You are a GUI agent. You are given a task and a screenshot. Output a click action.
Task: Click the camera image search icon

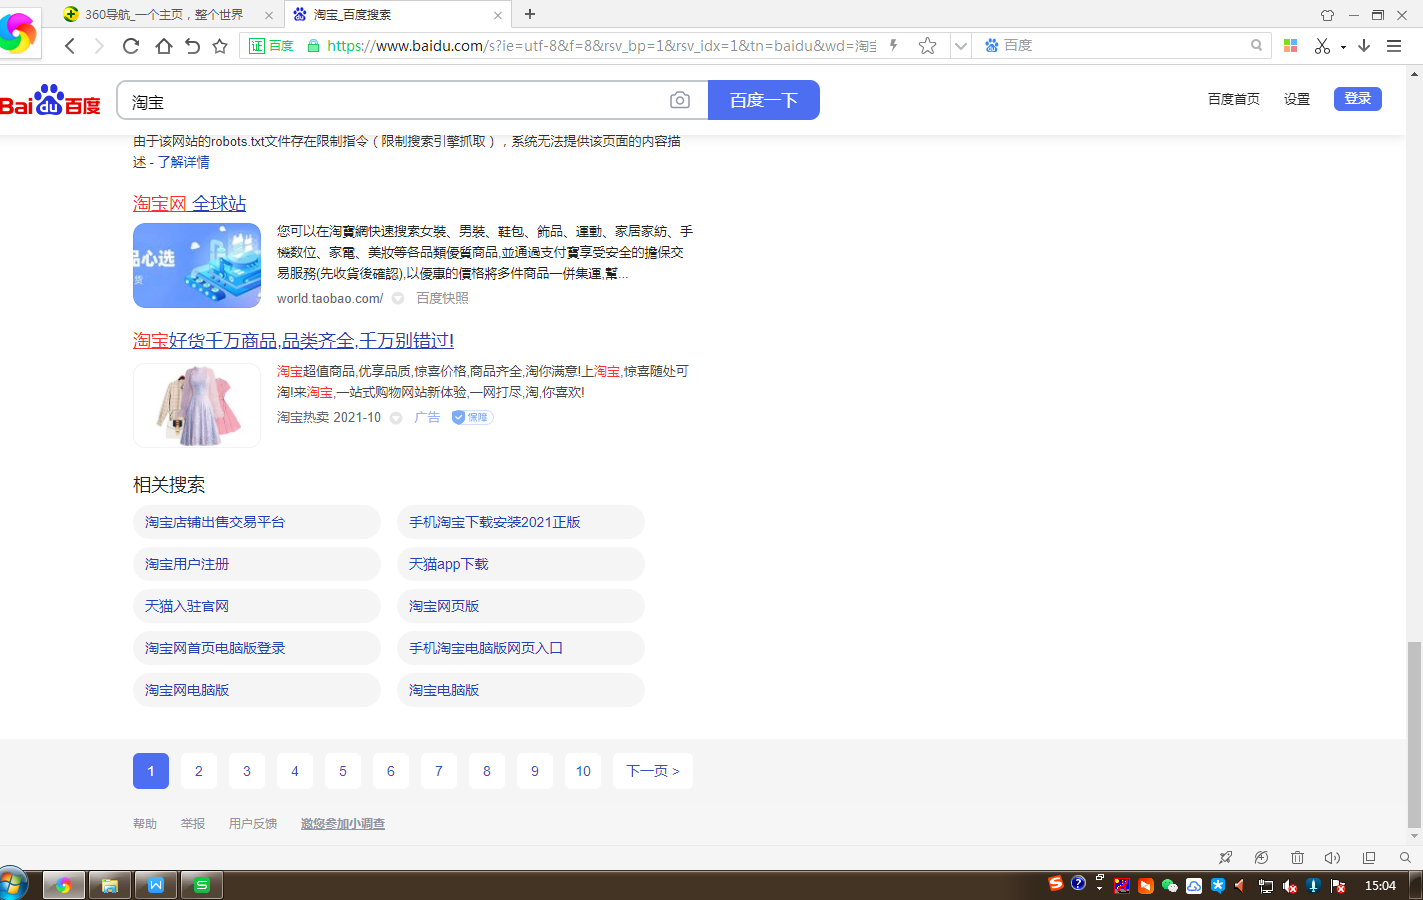pos(680,100)
